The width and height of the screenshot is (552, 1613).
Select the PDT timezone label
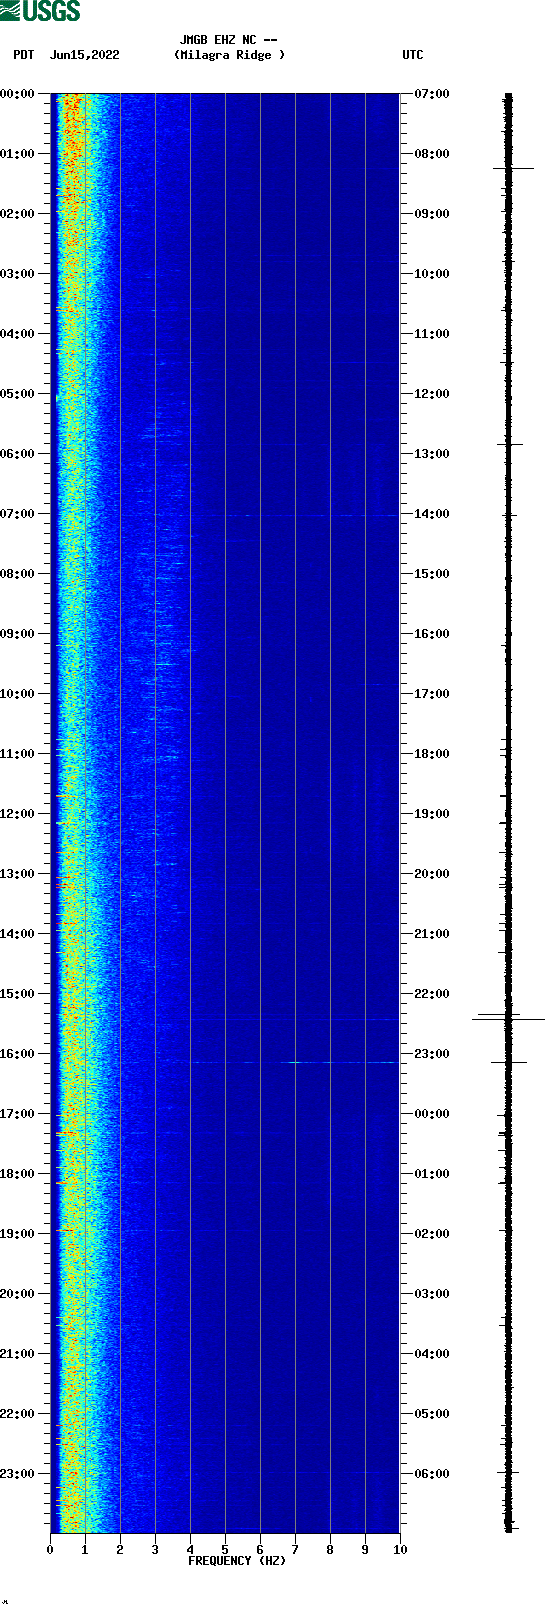click(x=24, y=55)
